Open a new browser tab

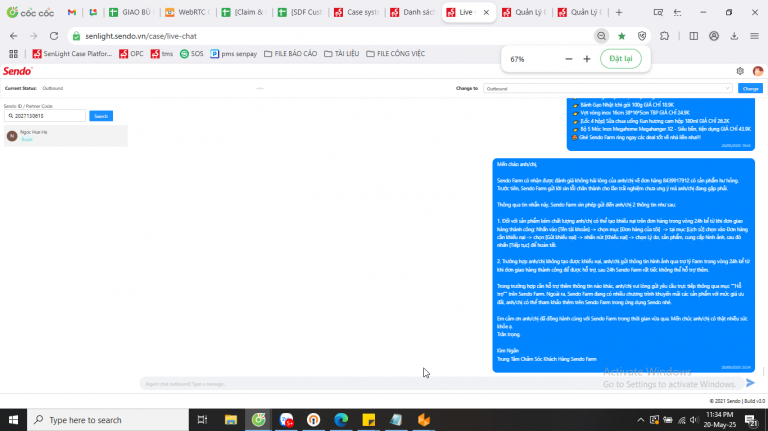(x=619, y=12)
